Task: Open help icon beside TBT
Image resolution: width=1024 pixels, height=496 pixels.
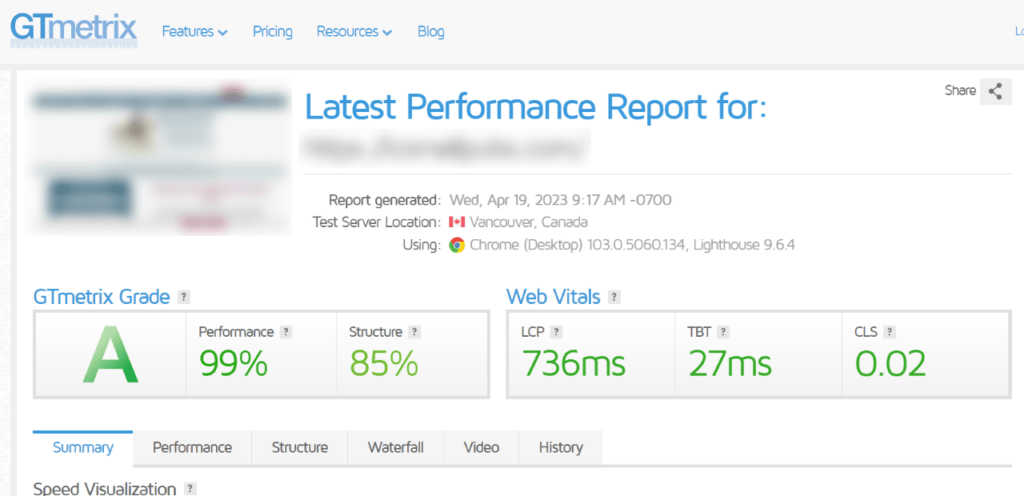Action: 722,332
